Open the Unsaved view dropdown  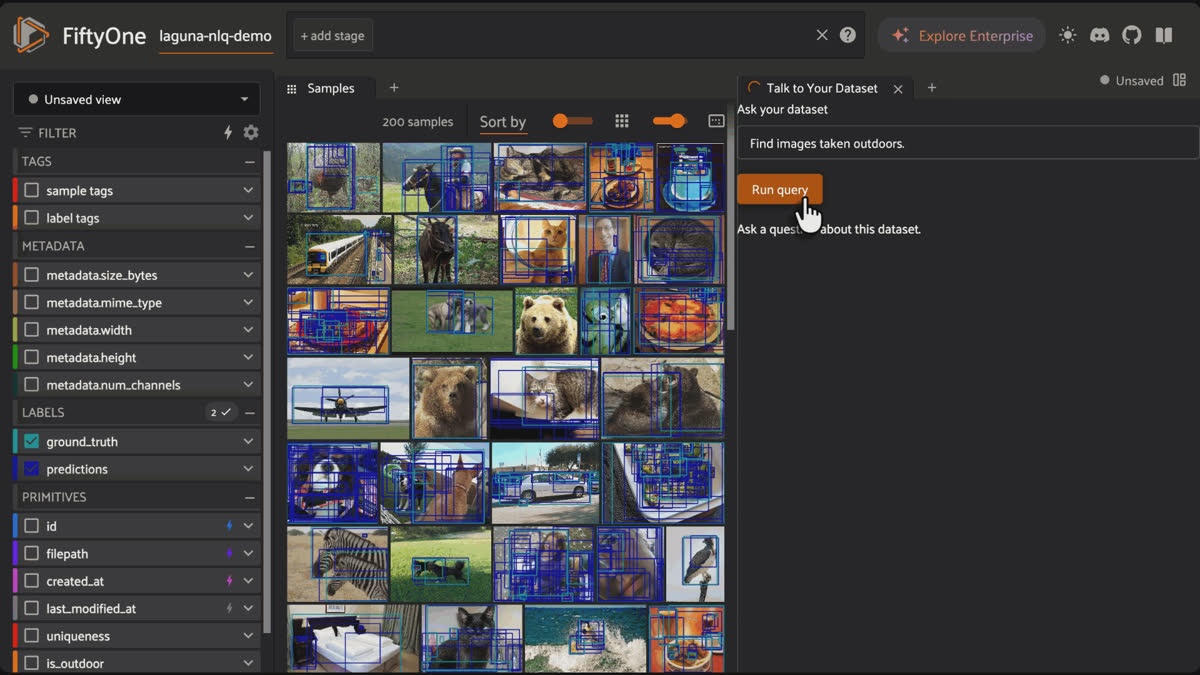pos(136,99)
